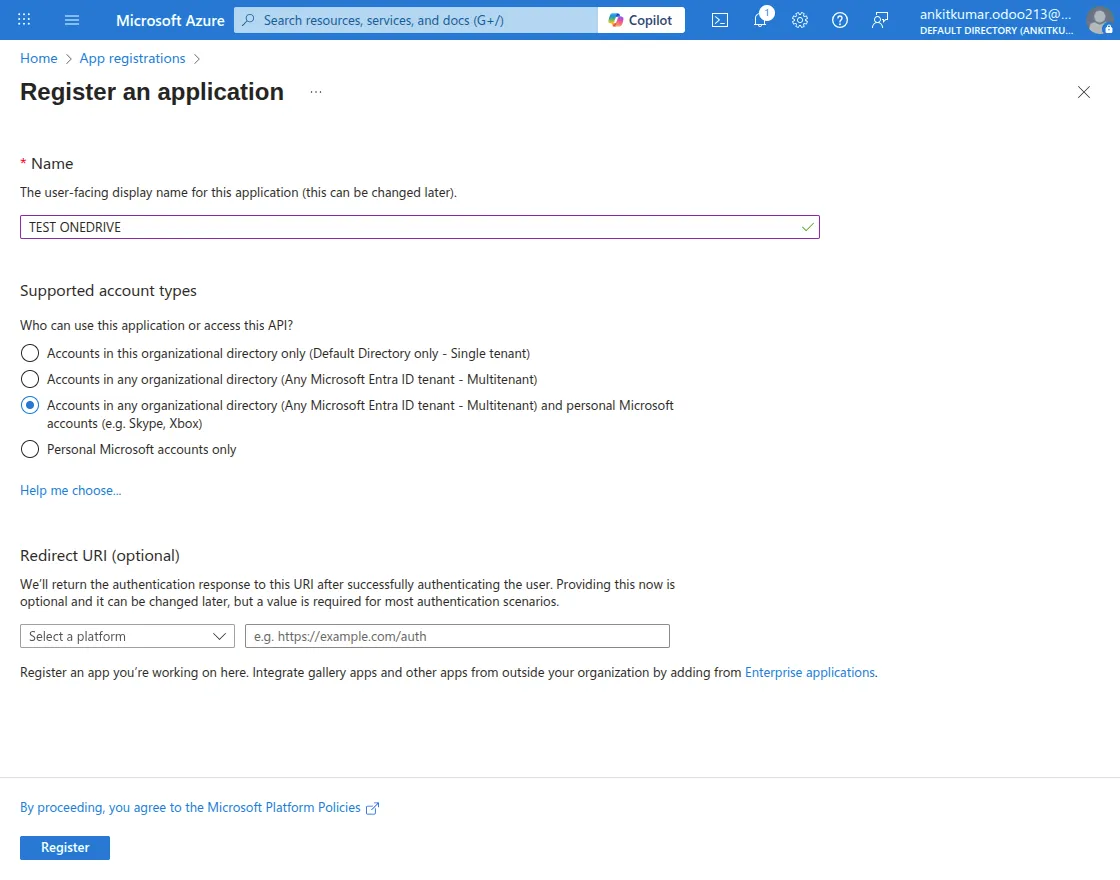Open the Help me choose link
The height and width of the screenshot is (880, 1120).
tap(70, 490)
